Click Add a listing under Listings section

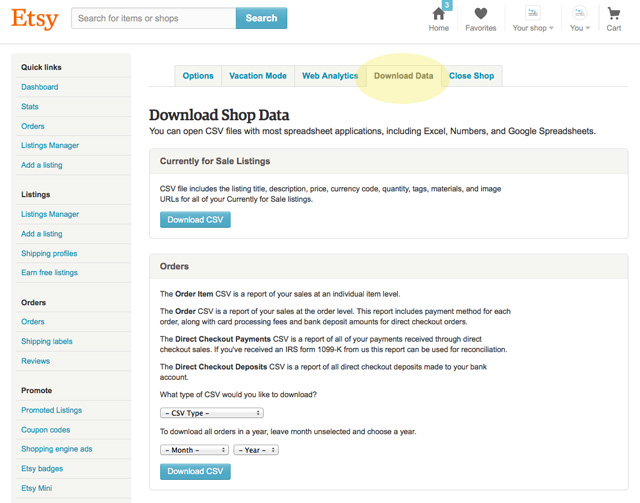pos(42,234)
